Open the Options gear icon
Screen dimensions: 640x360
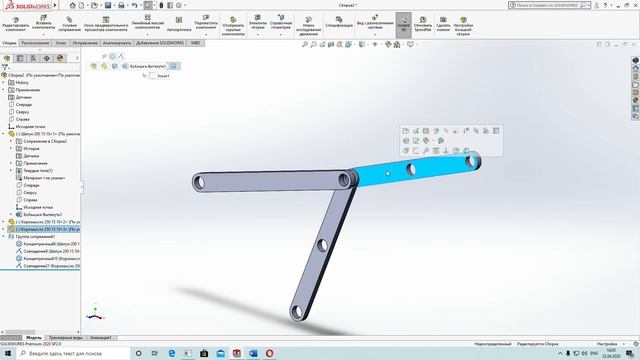pos(178,5)
